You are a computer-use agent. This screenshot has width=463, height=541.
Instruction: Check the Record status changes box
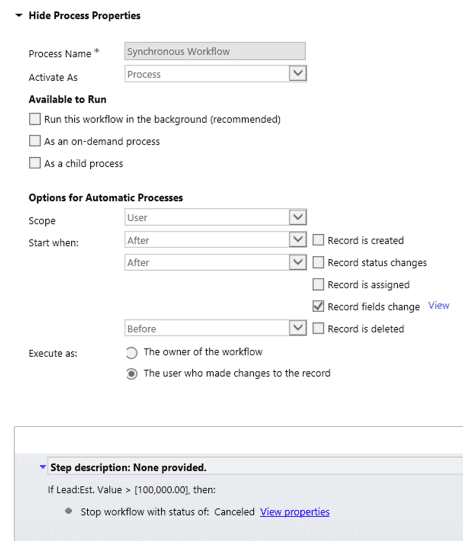coord(318,262)
